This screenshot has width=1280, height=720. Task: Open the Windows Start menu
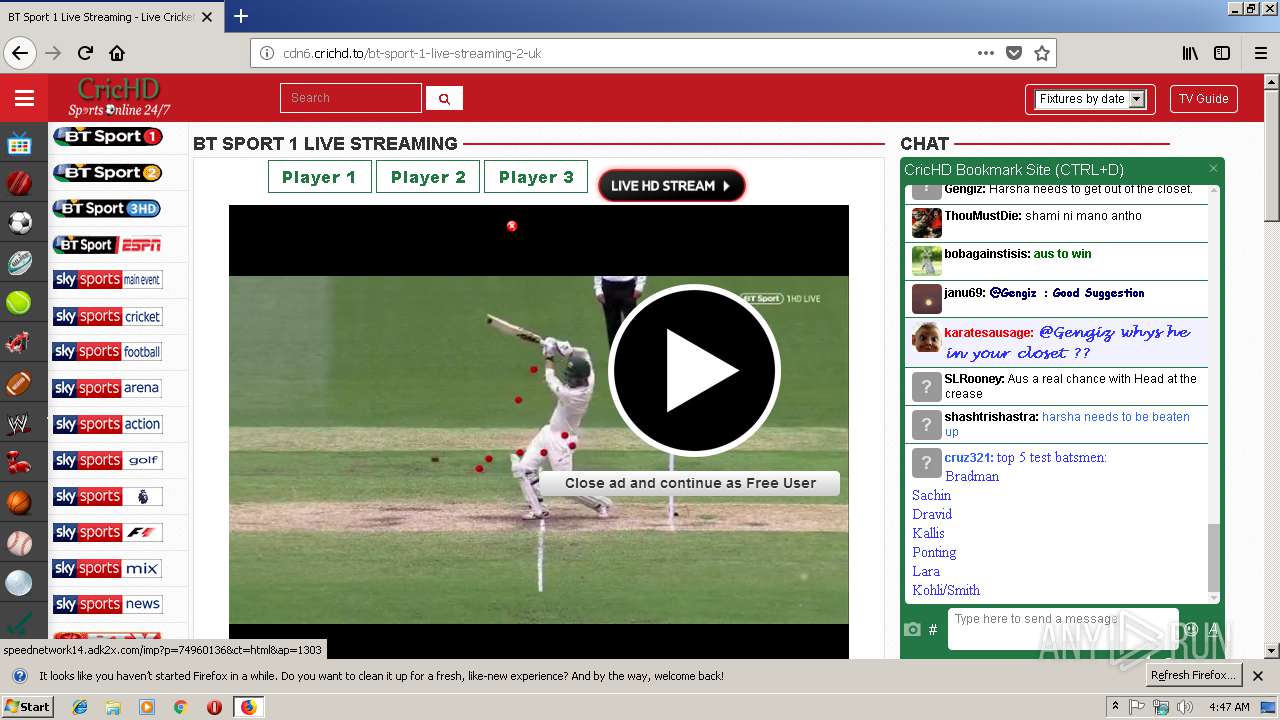tap(27, 706)
